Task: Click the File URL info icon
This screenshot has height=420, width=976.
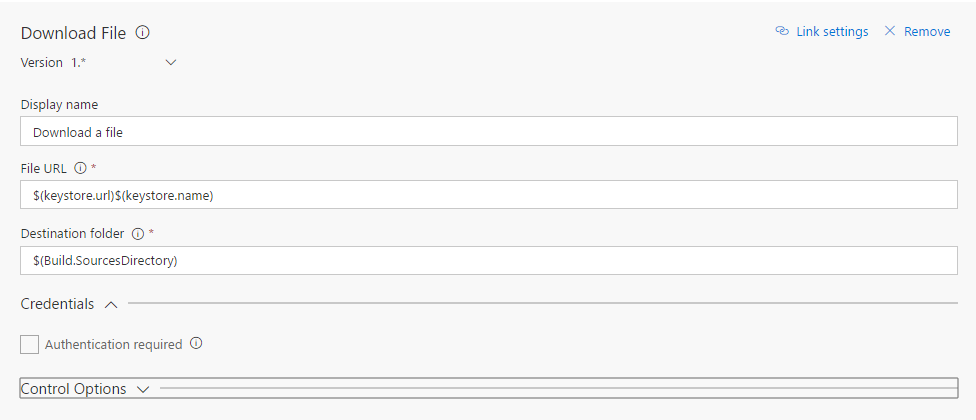Action: pos(80,168)
